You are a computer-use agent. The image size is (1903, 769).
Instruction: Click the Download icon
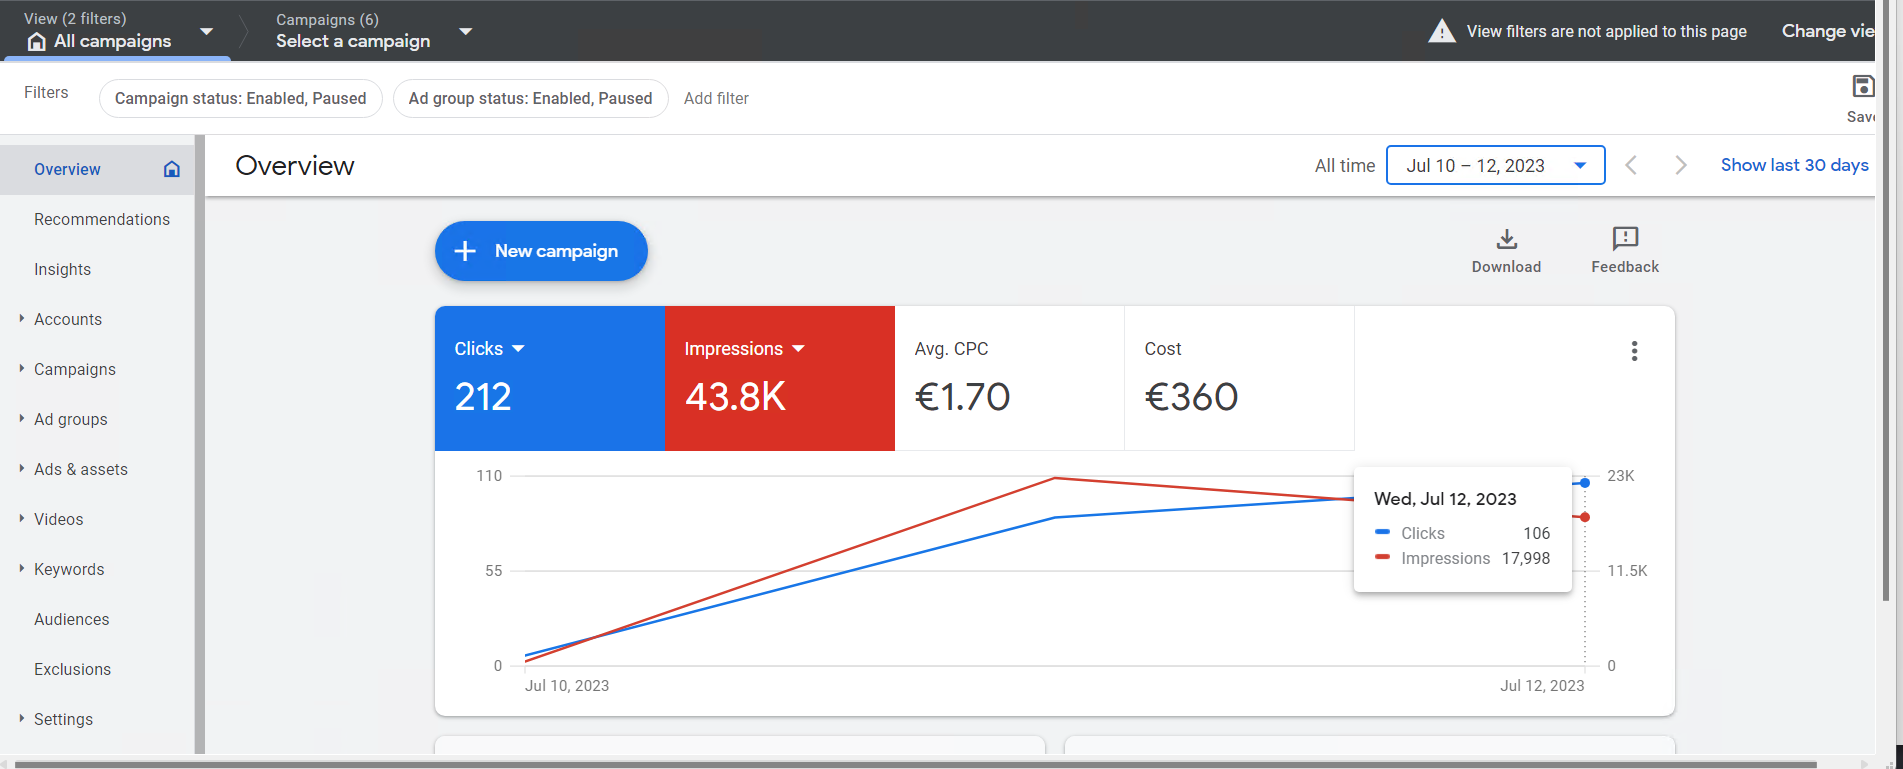1506,239
